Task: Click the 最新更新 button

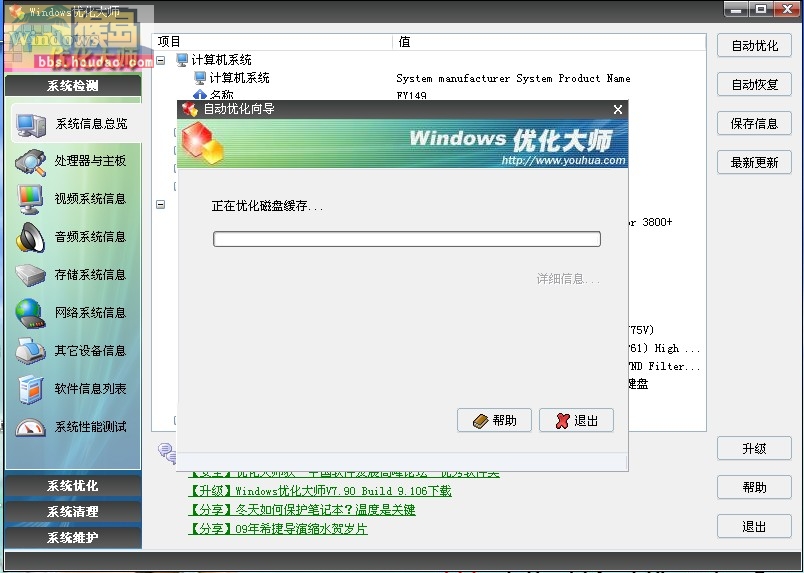Action: click(754, 162)
